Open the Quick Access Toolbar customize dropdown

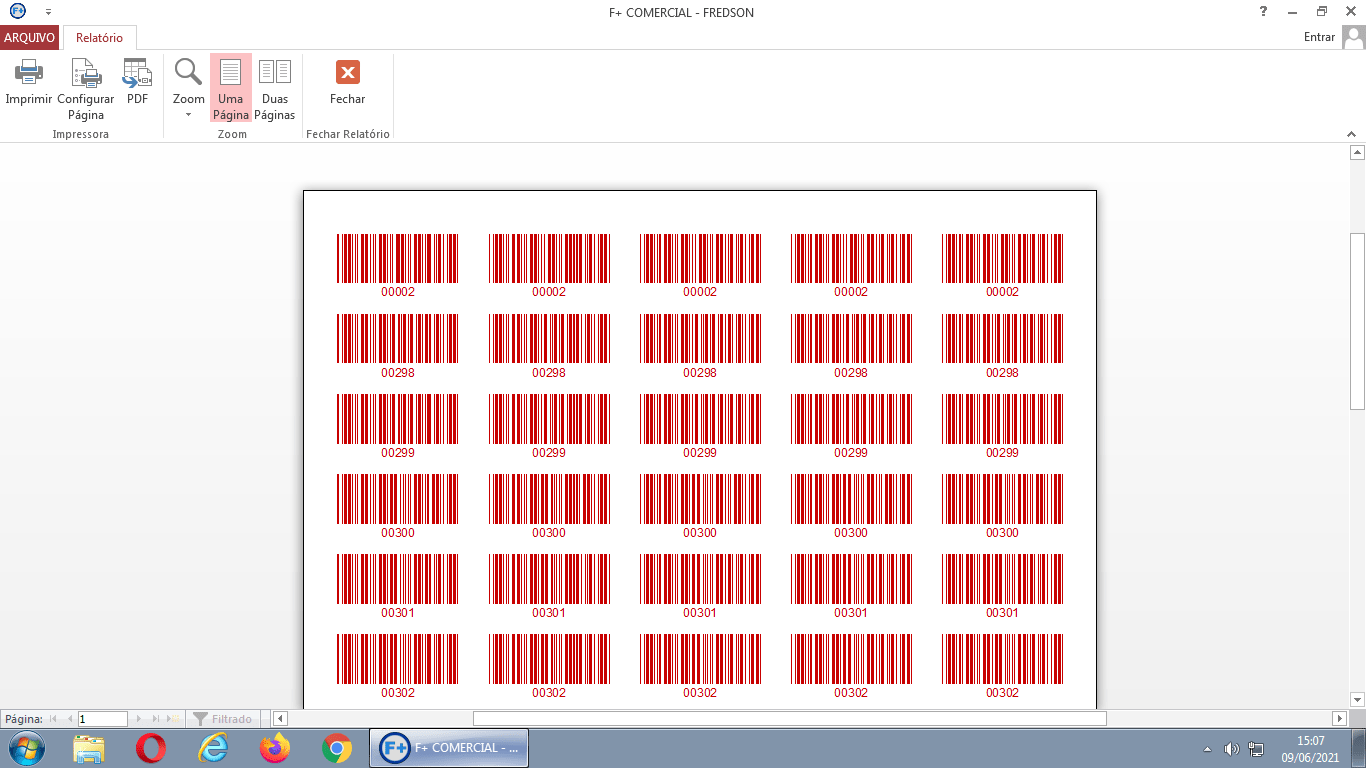[48, 12]
